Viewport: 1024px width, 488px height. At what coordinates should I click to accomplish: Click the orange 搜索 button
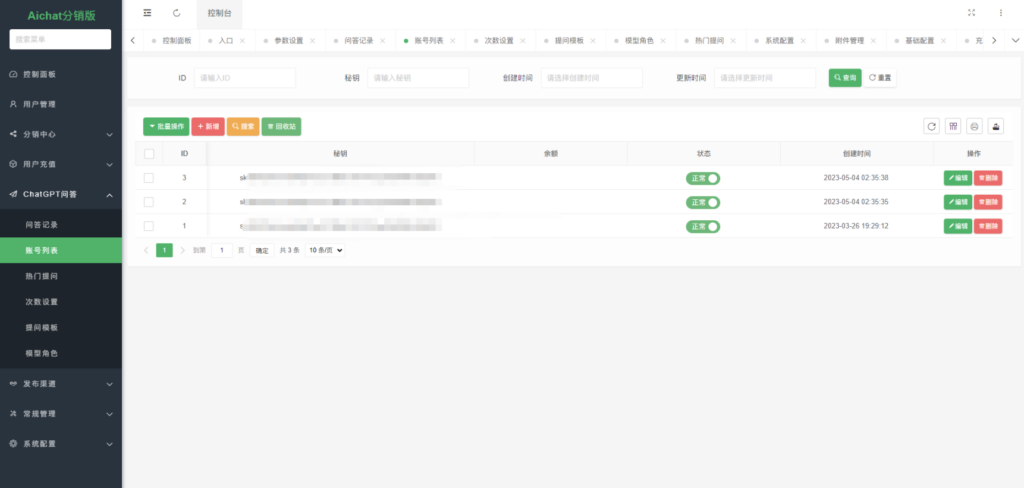pos(243,127)
